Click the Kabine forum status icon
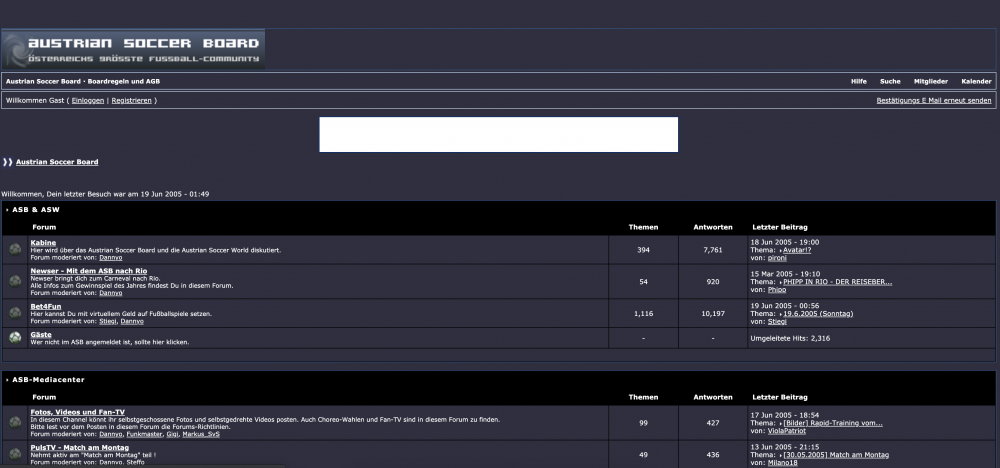This screenshot has width=1000, height=468. 15,250
